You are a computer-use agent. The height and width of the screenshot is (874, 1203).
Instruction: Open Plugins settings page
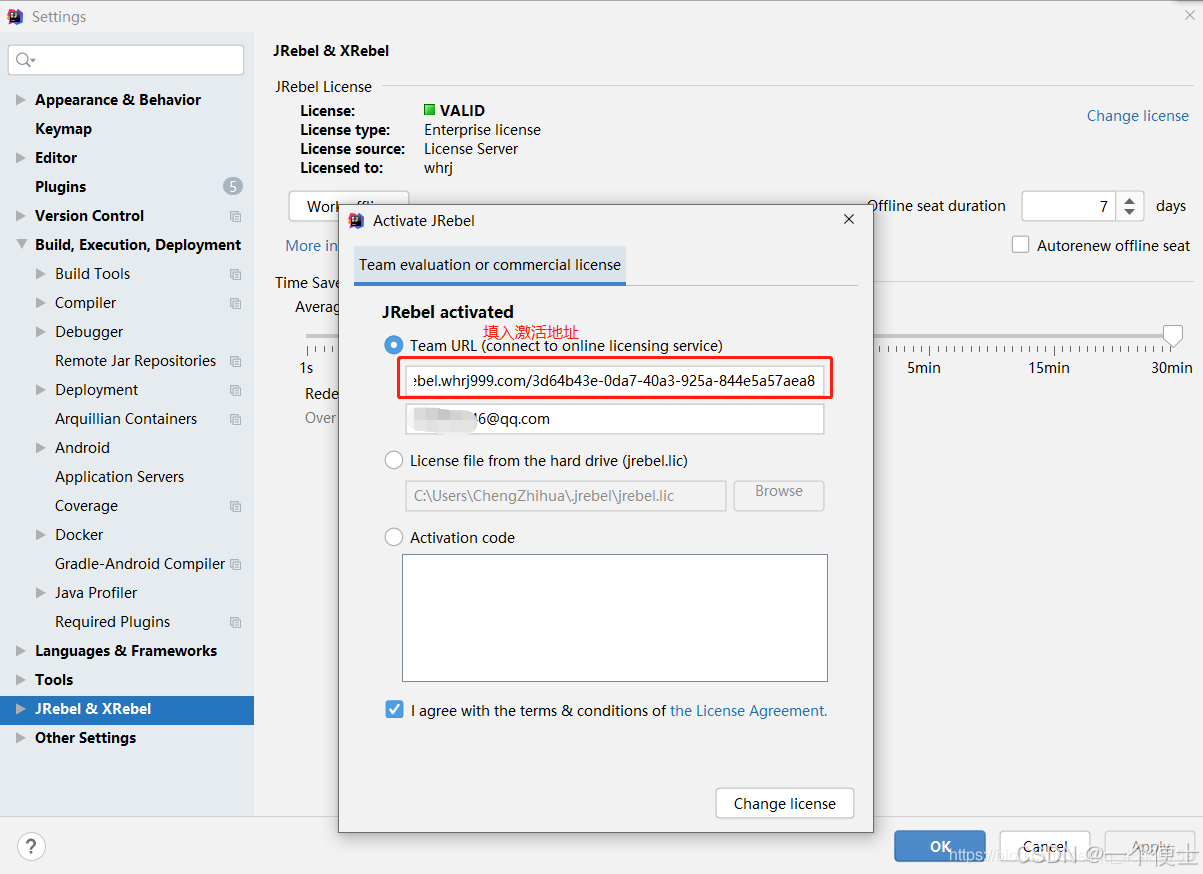pyautogui.click(x=60, y=187)
